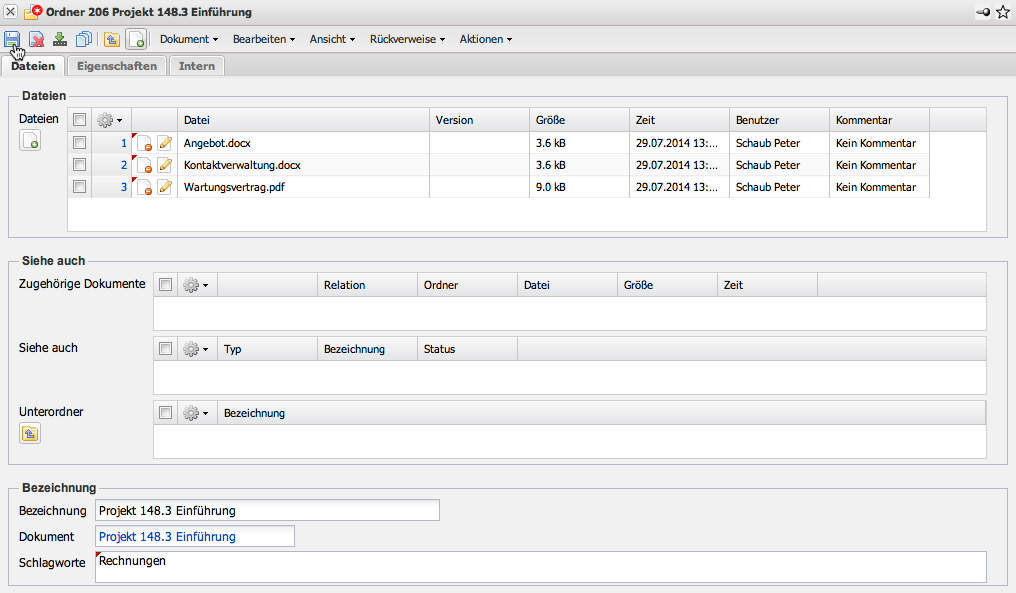This screenshot has width=1016, height=593.
Task: Switch to the Eigenschaften tab
Action: tap(117, 66)
